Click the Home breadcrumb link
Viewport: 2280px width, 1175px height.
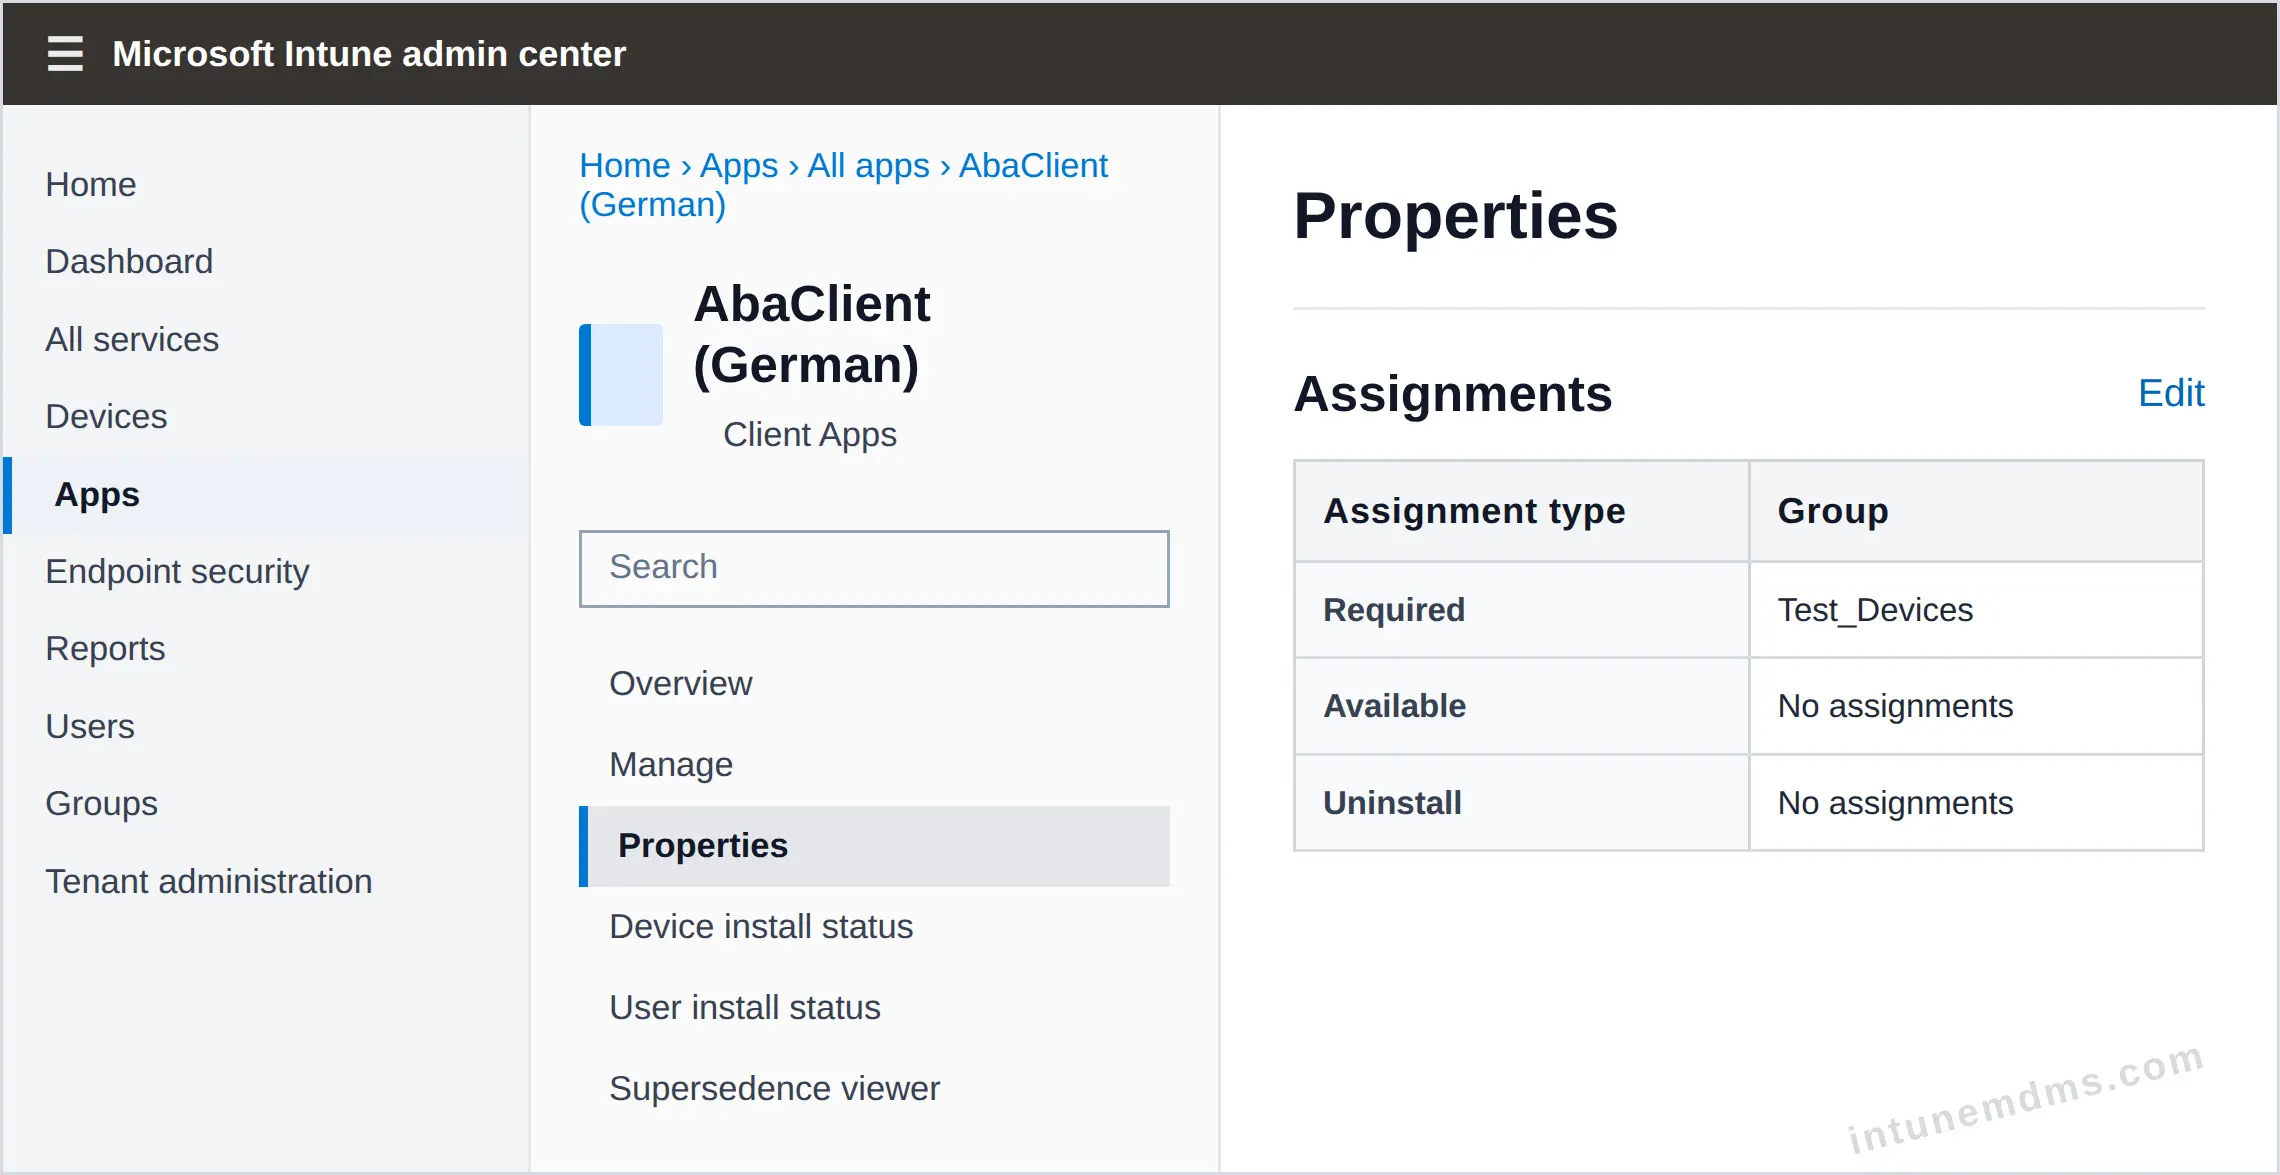pos(625,165)
